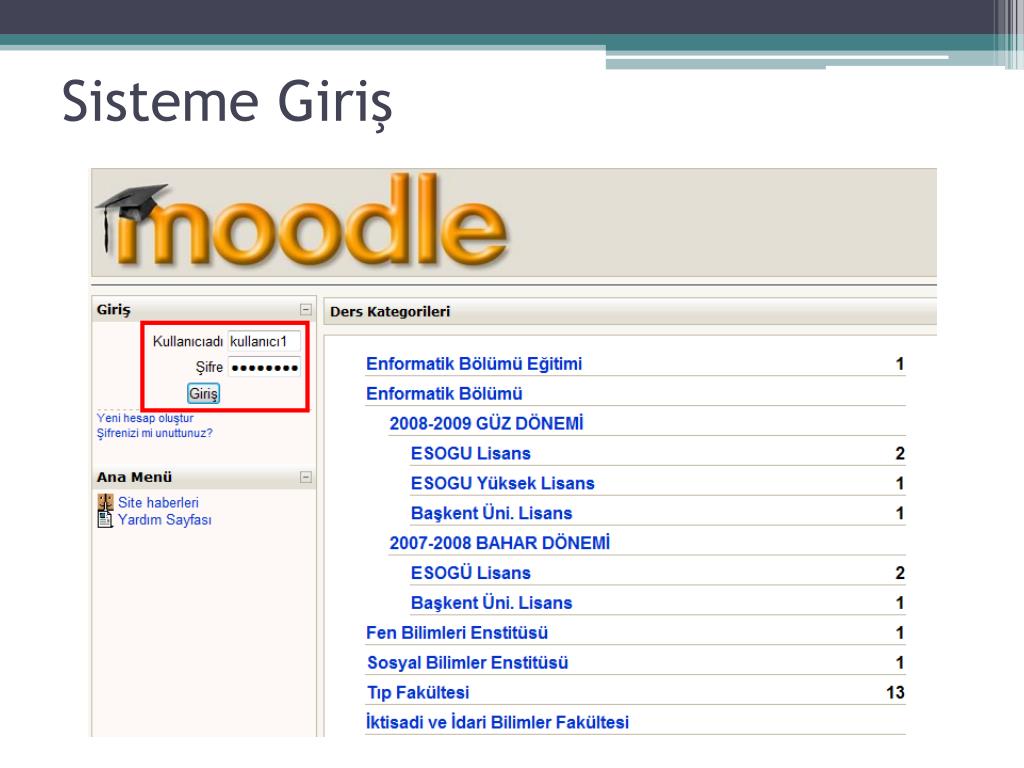Open Enformatik Bölümü category

(444, 394)
